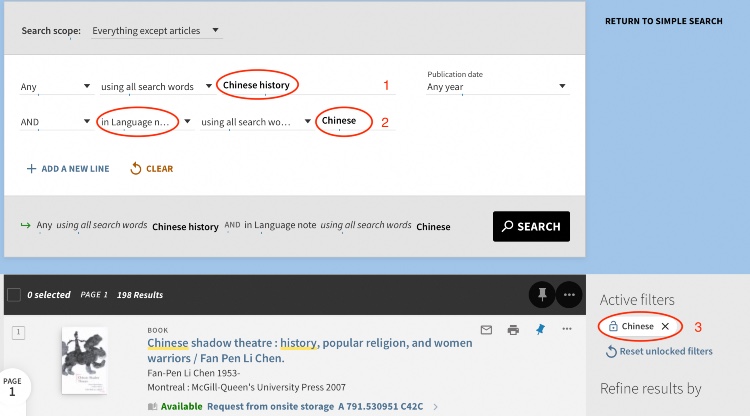Open the Search scope dropdown
Screen dimensions: 750x416
[156, 31]
